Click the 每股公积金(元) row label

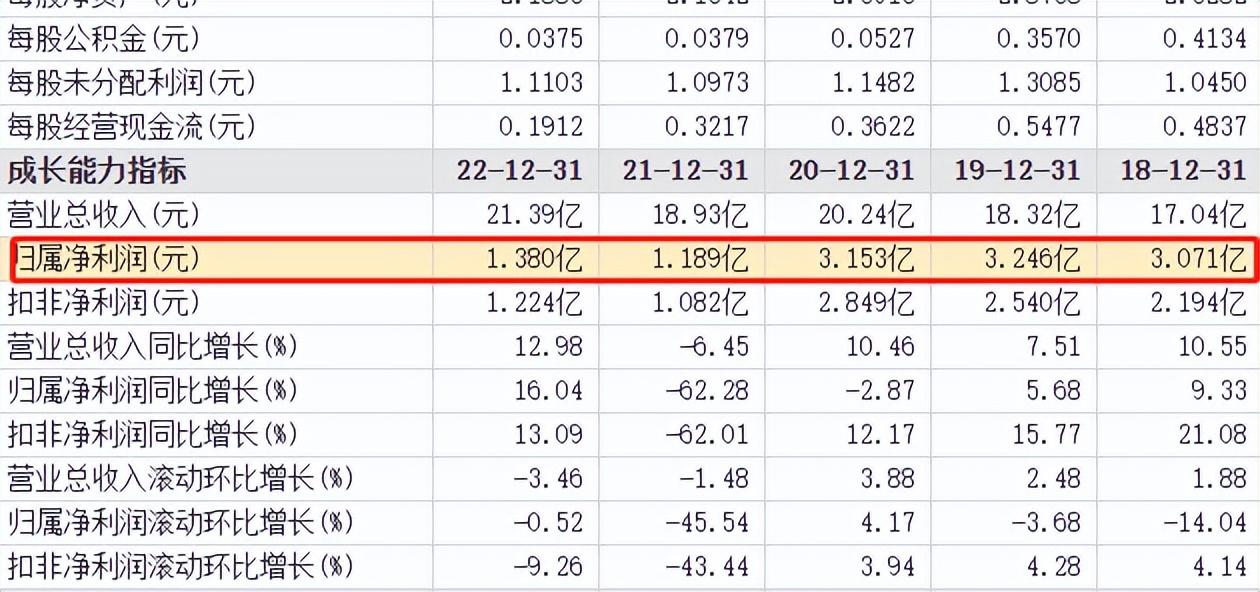(104, 39)
